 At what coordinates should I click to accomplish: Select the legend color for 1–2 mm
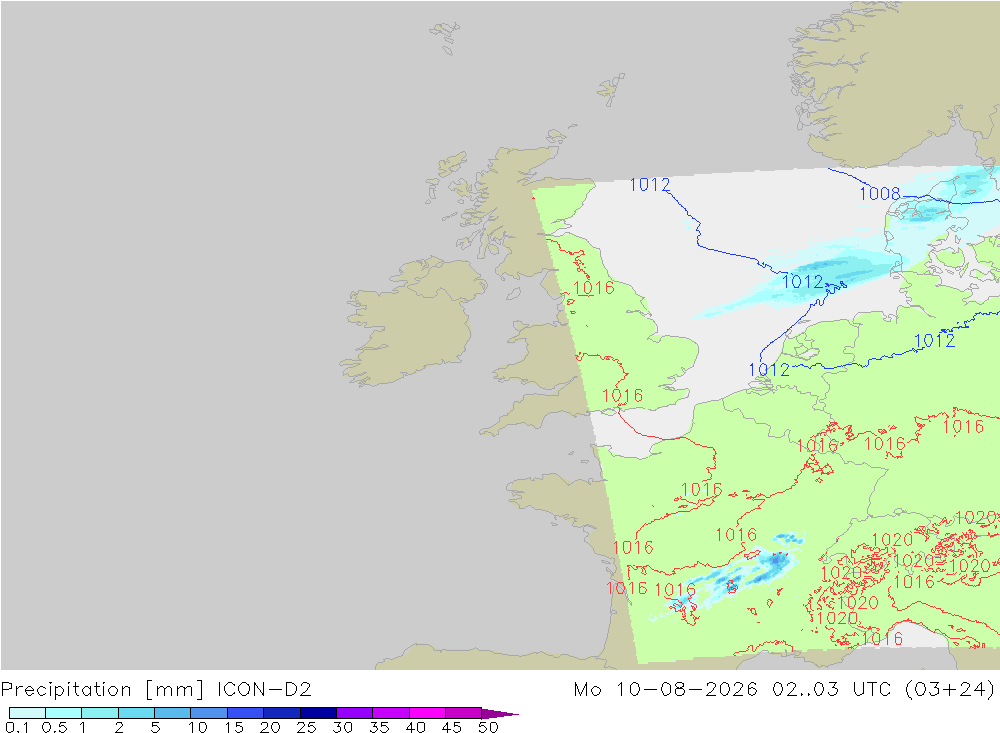point(99,713)
